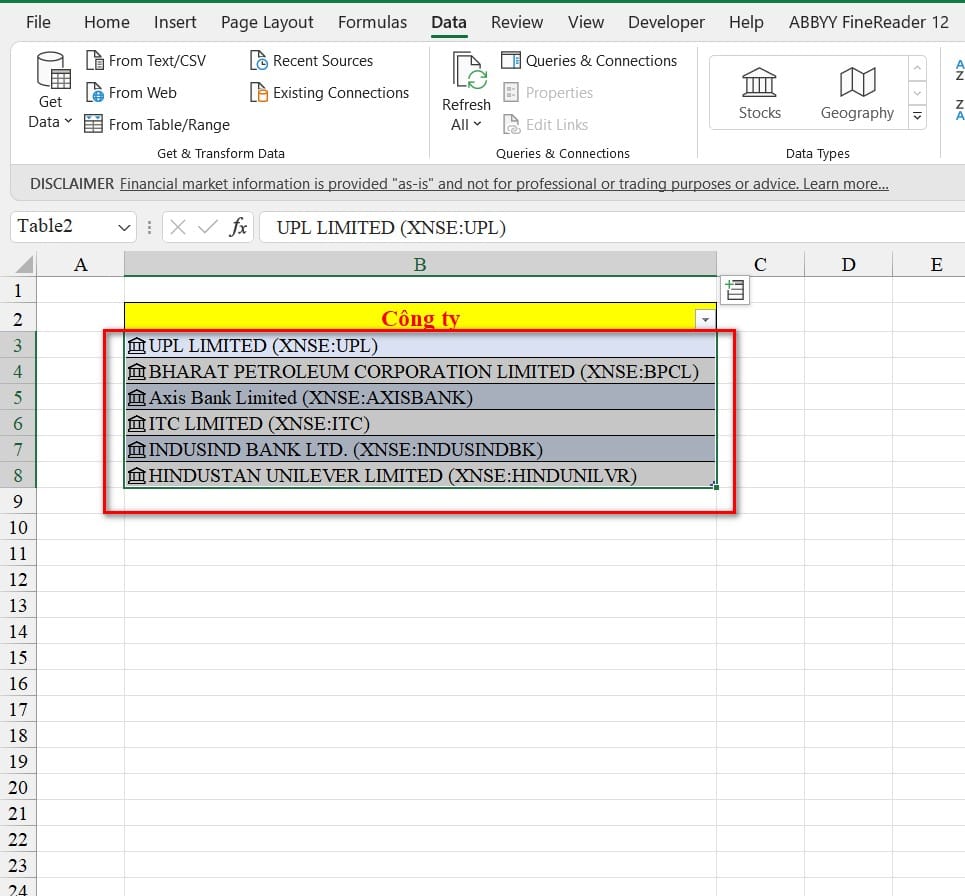Convert selection to Stocks data type
Screen dimensions: 965x896
tap(759, 93)
